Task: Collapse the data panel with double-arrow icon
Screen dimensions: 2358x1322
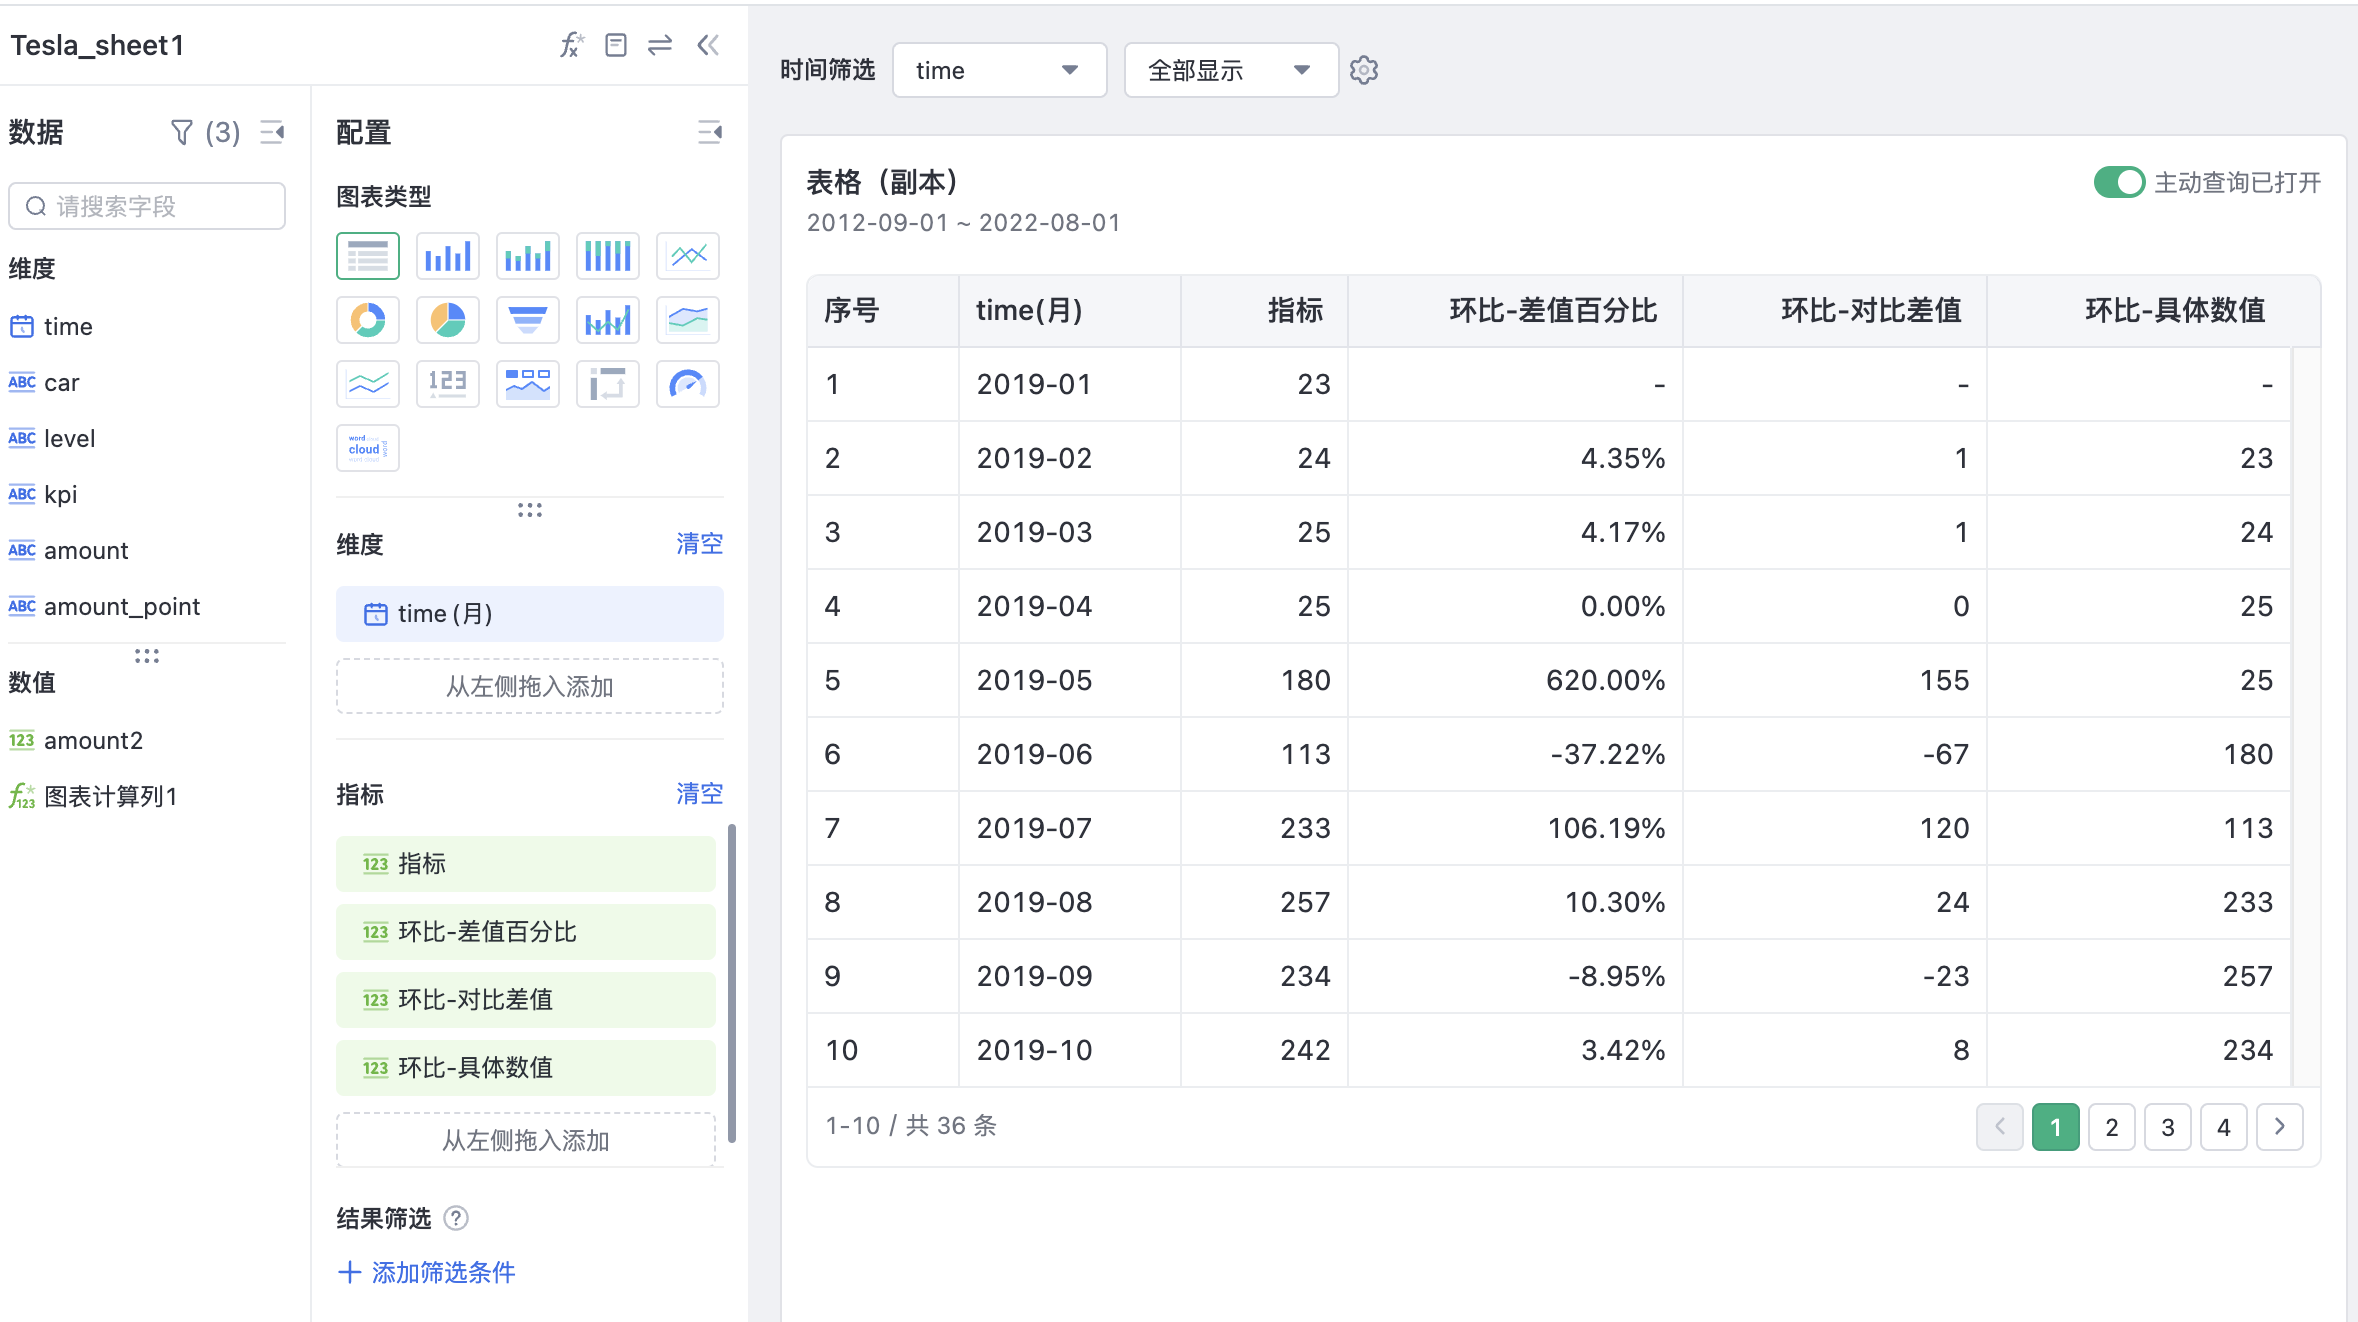Action: (709, 45)
